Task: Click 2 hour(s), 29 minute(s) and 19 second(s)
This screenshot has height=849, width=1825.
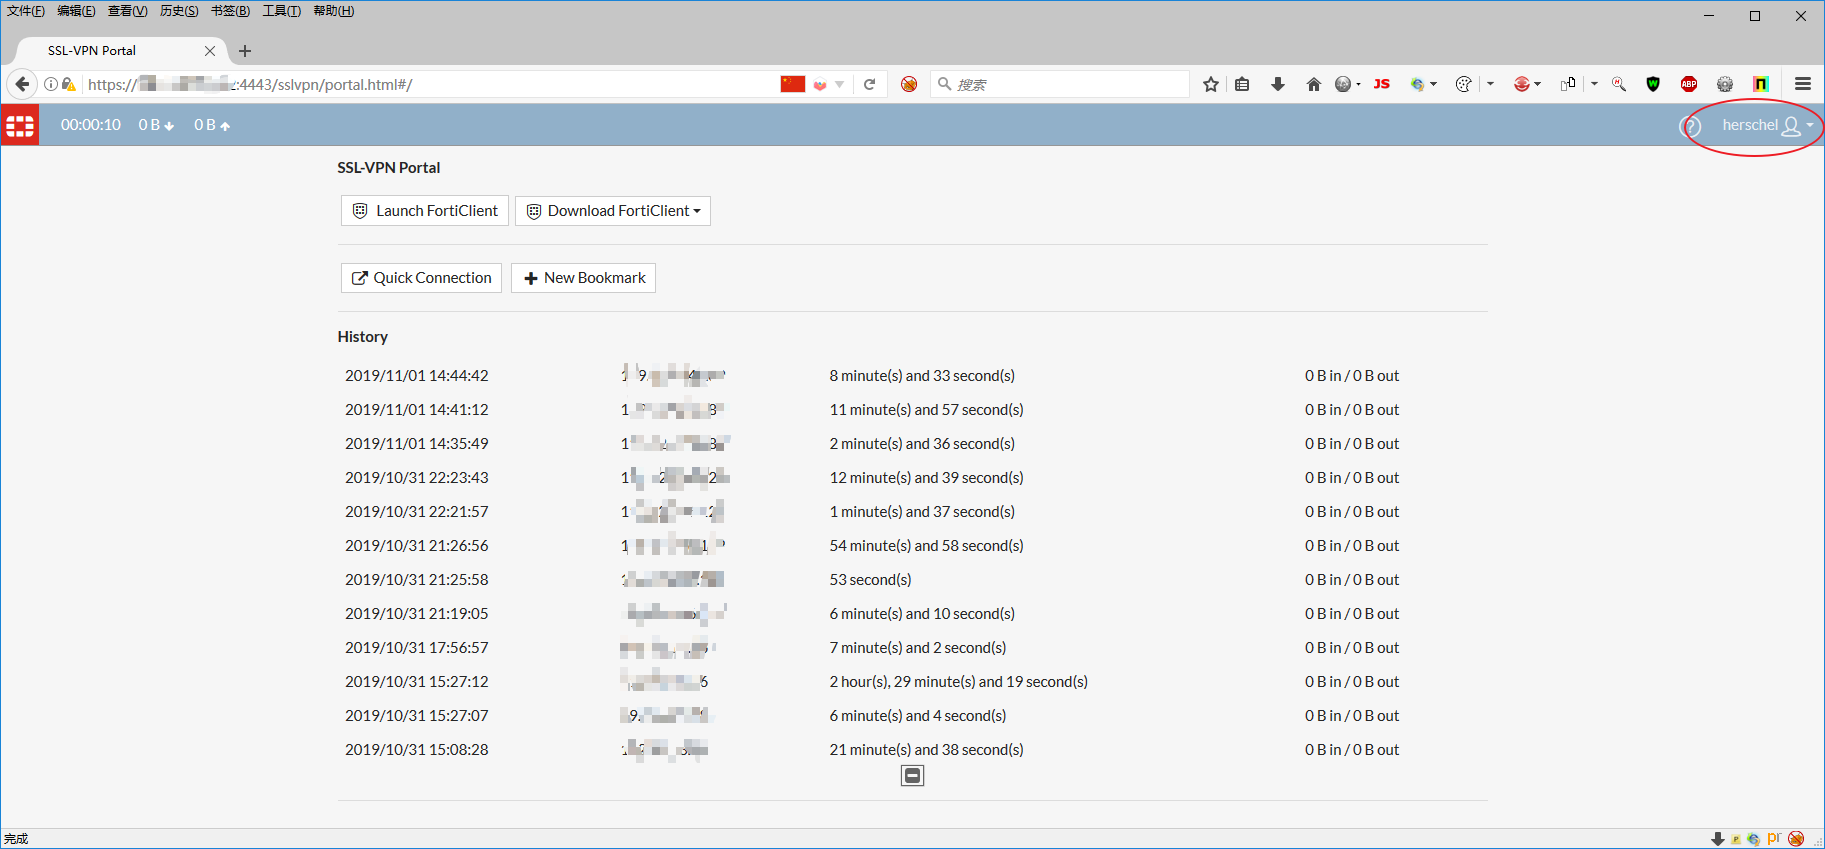Action: click(x=959, y=682)
